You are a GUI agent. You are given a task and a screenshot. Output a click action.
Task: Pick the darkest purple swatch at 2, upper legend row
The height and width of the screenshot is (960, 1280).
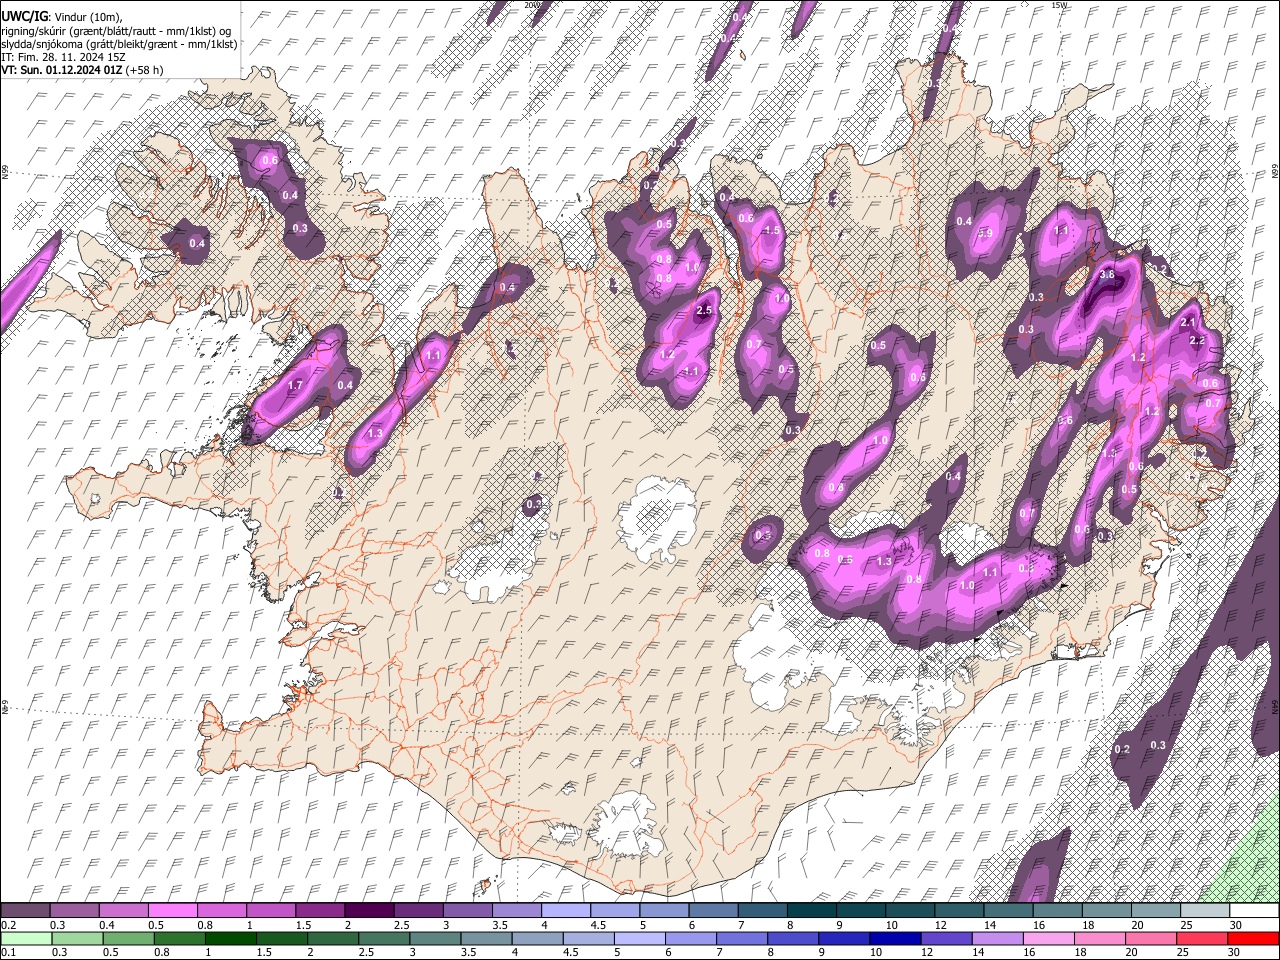pos(369,911)
